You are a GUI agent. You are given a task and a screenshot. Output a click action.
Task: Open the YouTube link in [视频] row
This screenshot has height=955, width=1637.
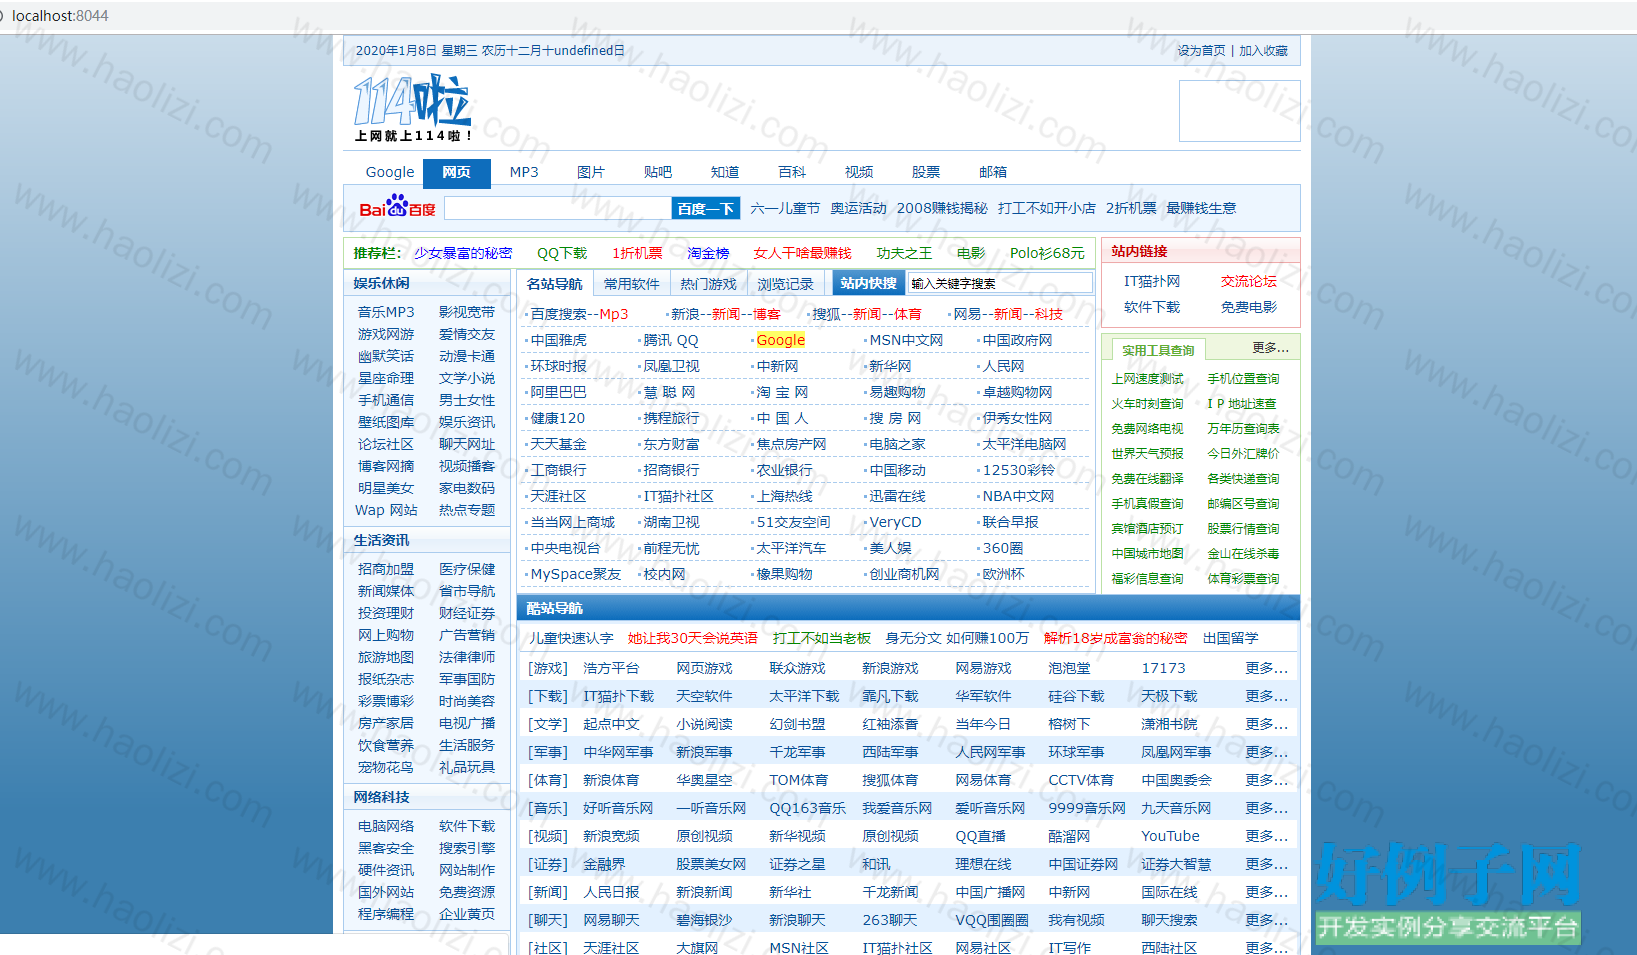1171,836
